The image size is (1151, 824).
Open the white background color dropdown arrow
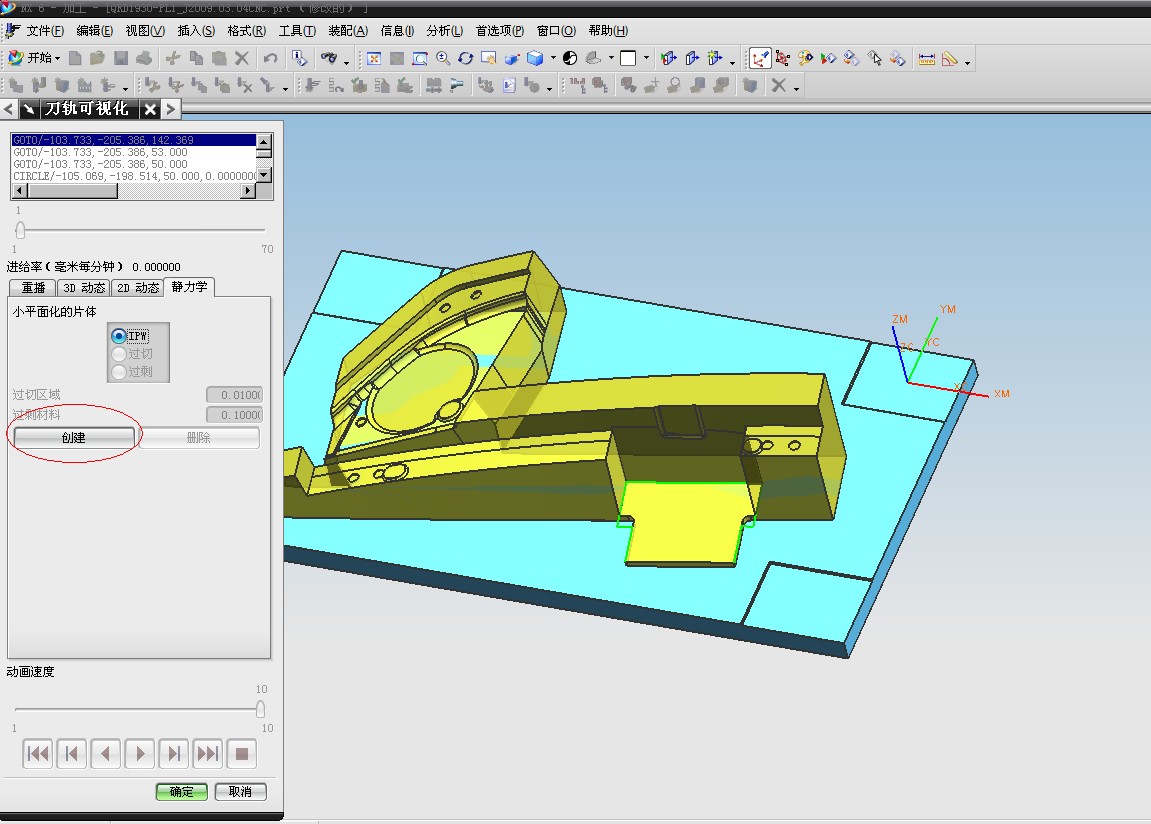point(646,58)
